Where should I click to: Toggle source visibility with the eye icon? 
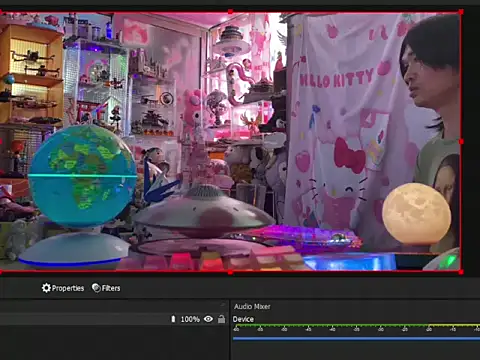(208, 319)
